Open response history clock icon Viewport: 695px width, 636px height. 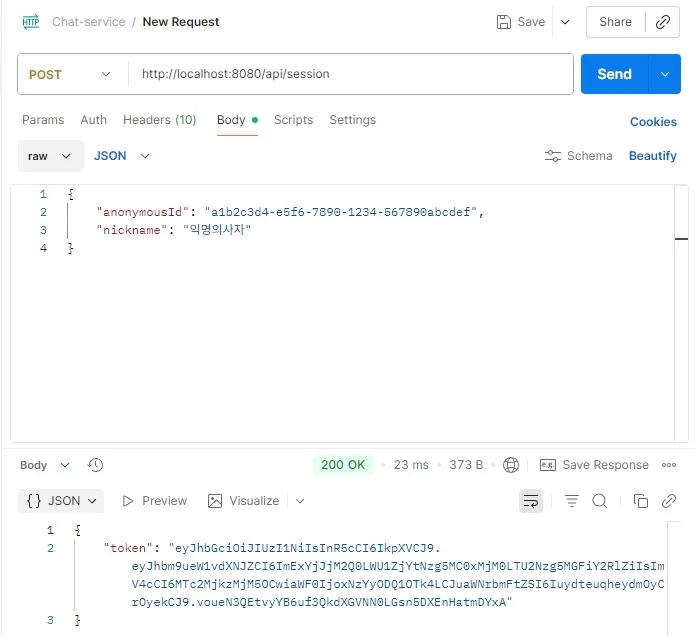tap(96, 465)
